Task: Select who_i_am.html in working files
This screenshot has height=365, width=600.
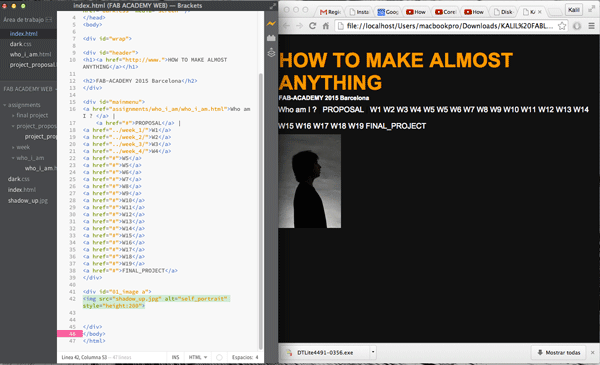Action: (x=31, y=54)
